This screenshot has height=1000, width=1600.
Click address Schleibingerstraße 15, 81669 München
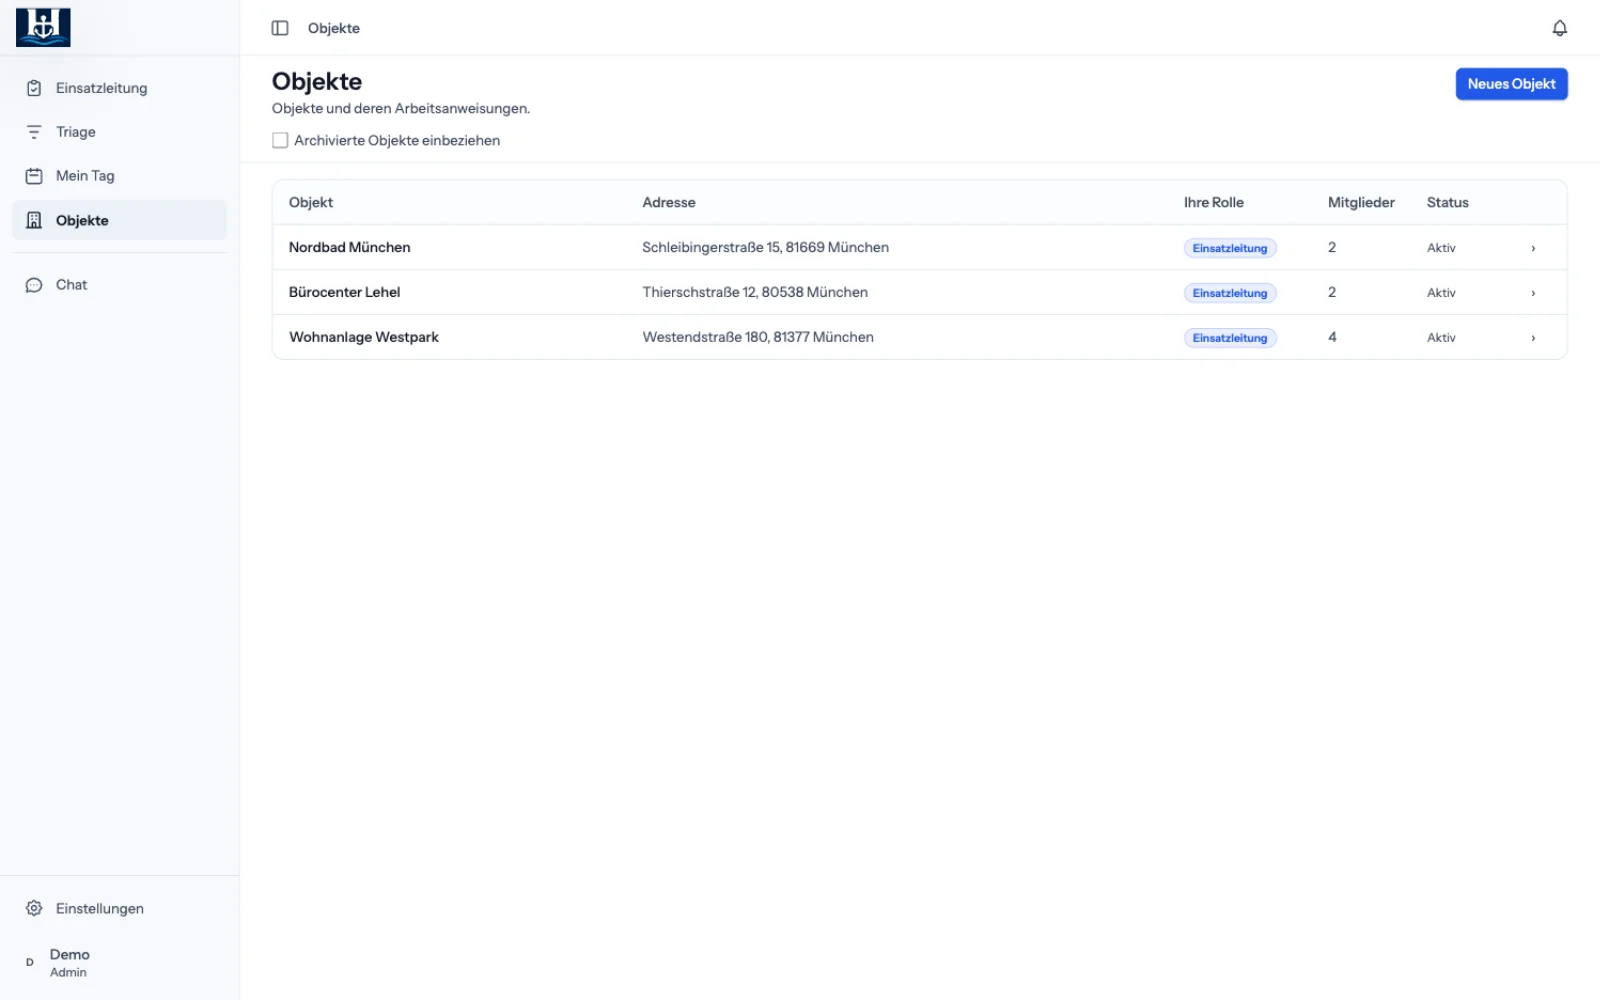[x=765, y=247]
